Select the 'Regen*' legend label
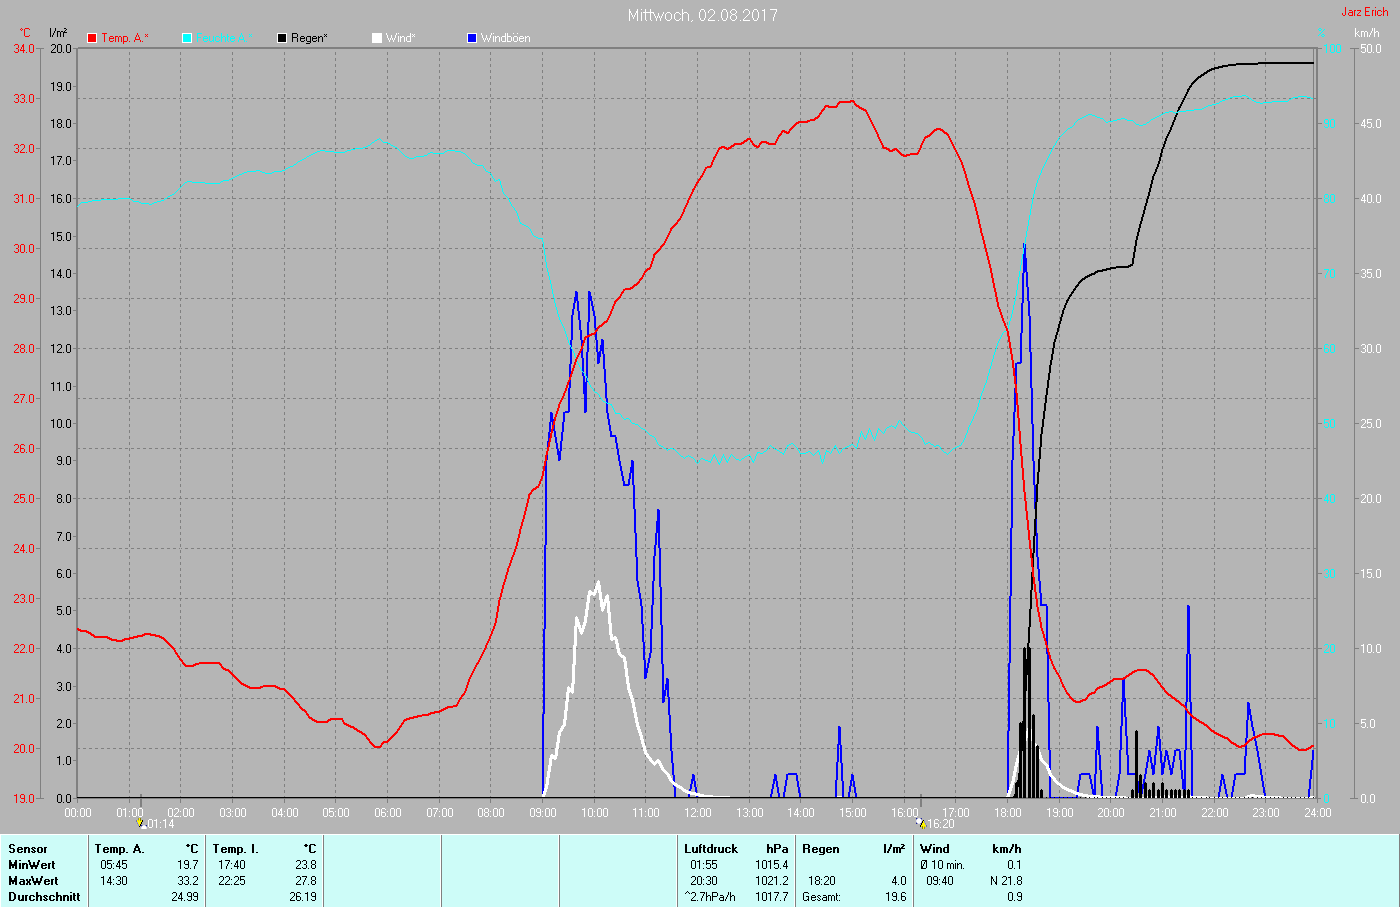1400x907 pixels. [x=310, y=38]
